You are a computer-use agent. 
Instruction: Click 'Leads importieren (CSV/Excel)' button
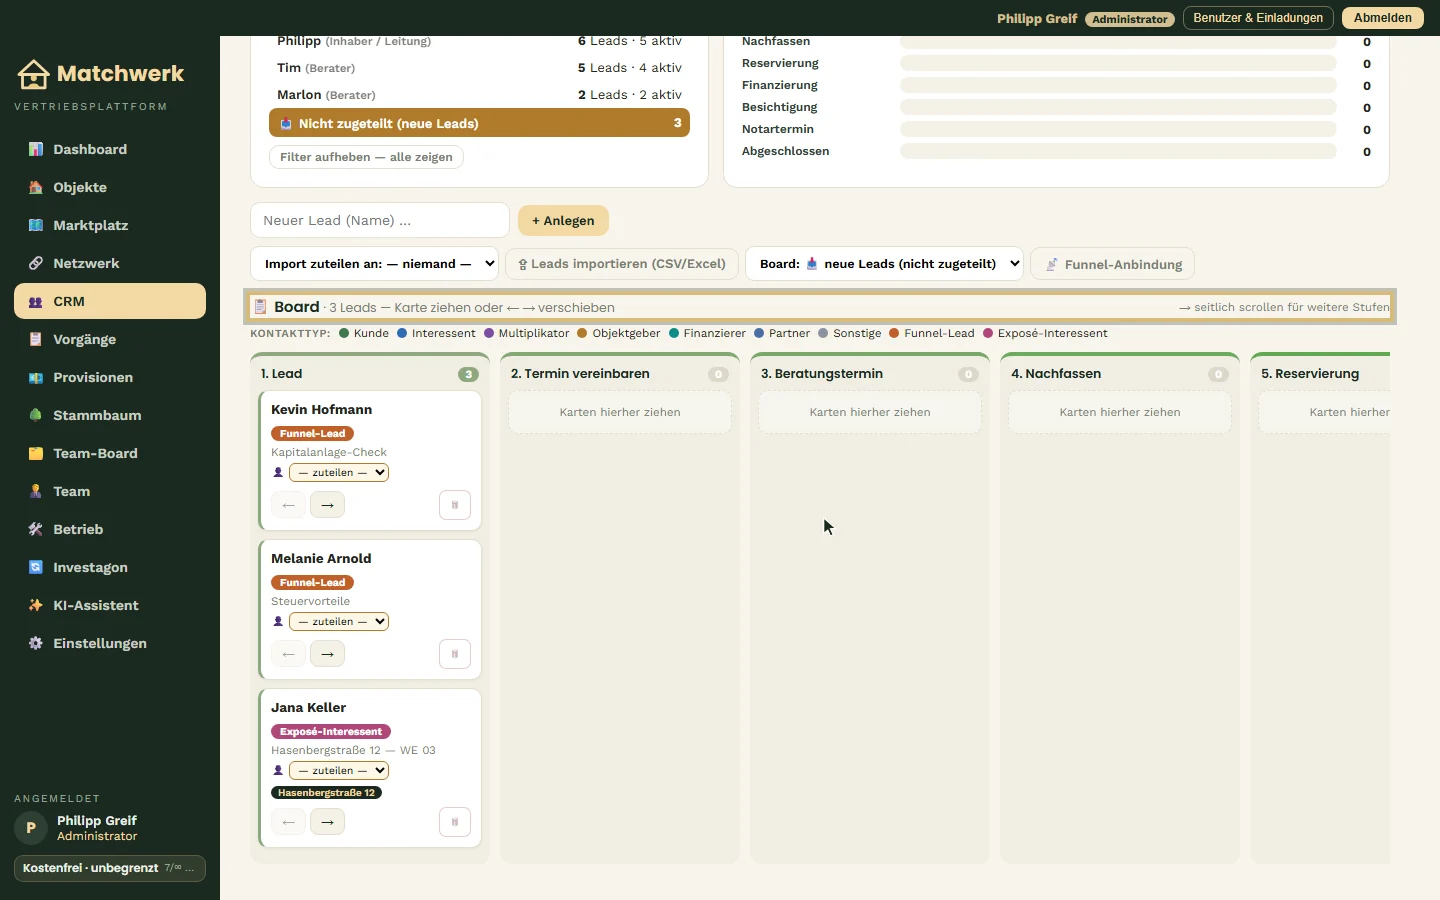point(622,264)
